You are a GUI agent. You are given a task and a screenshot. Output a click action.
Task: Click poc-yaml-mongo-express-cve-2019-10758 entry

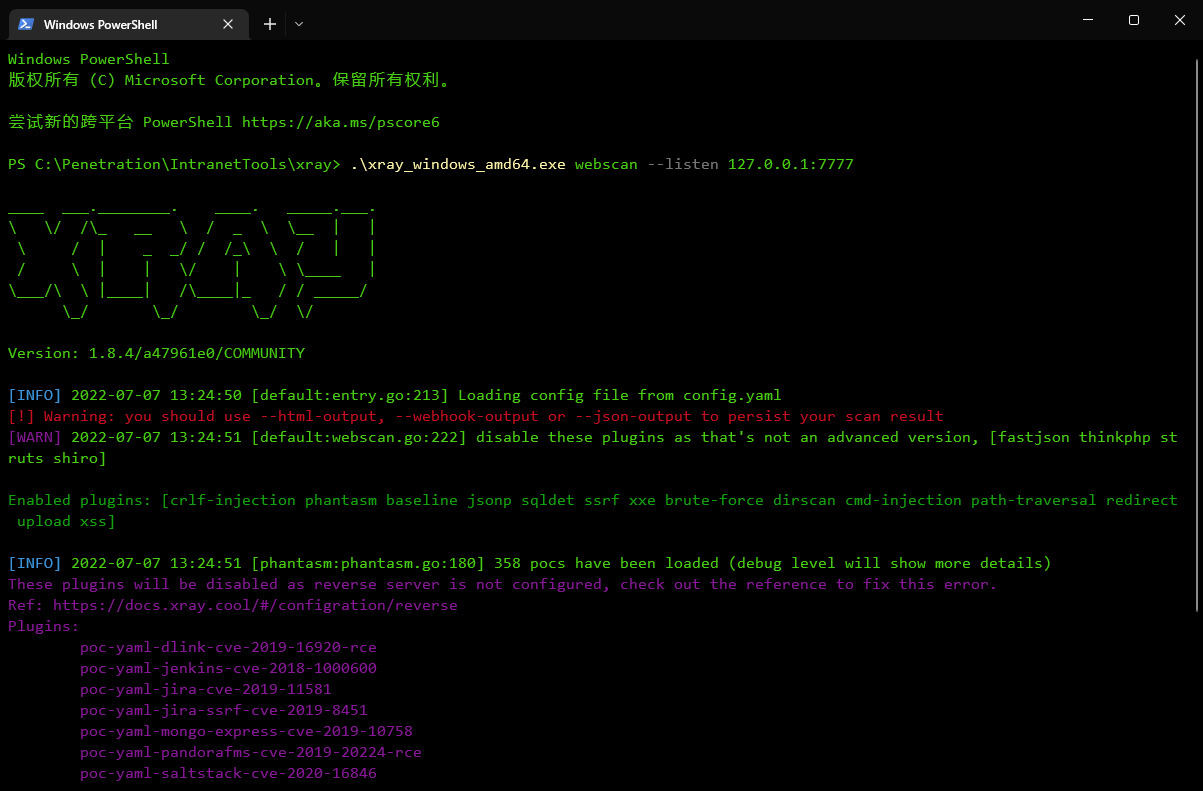click(246, 731)
